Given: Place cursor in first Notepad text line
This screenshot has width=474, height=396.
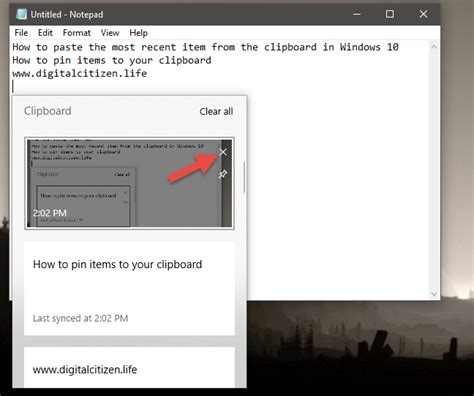Looking at the screenshot, I should point(205,47).
